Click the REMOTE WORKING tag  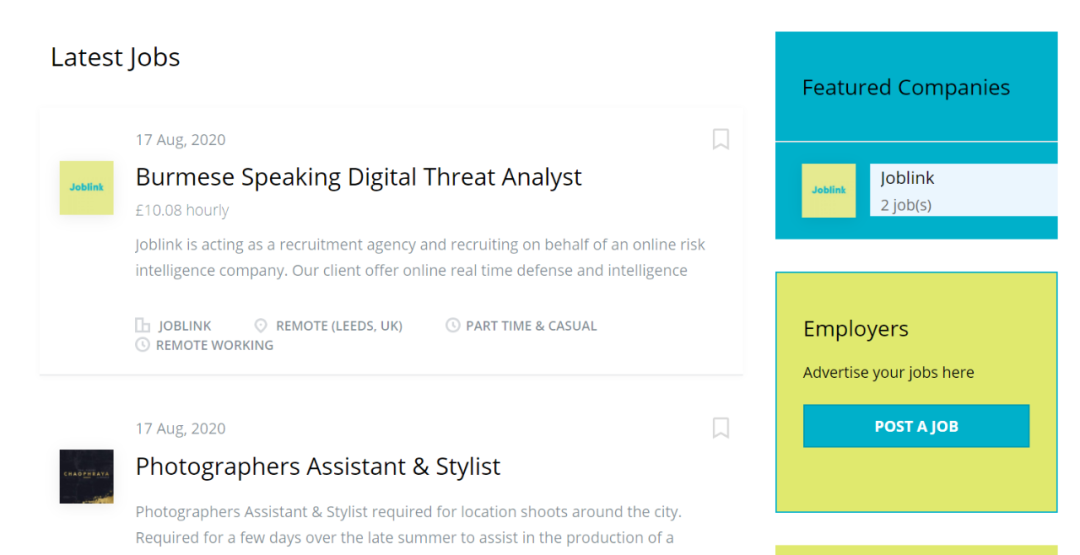point(205,345)
